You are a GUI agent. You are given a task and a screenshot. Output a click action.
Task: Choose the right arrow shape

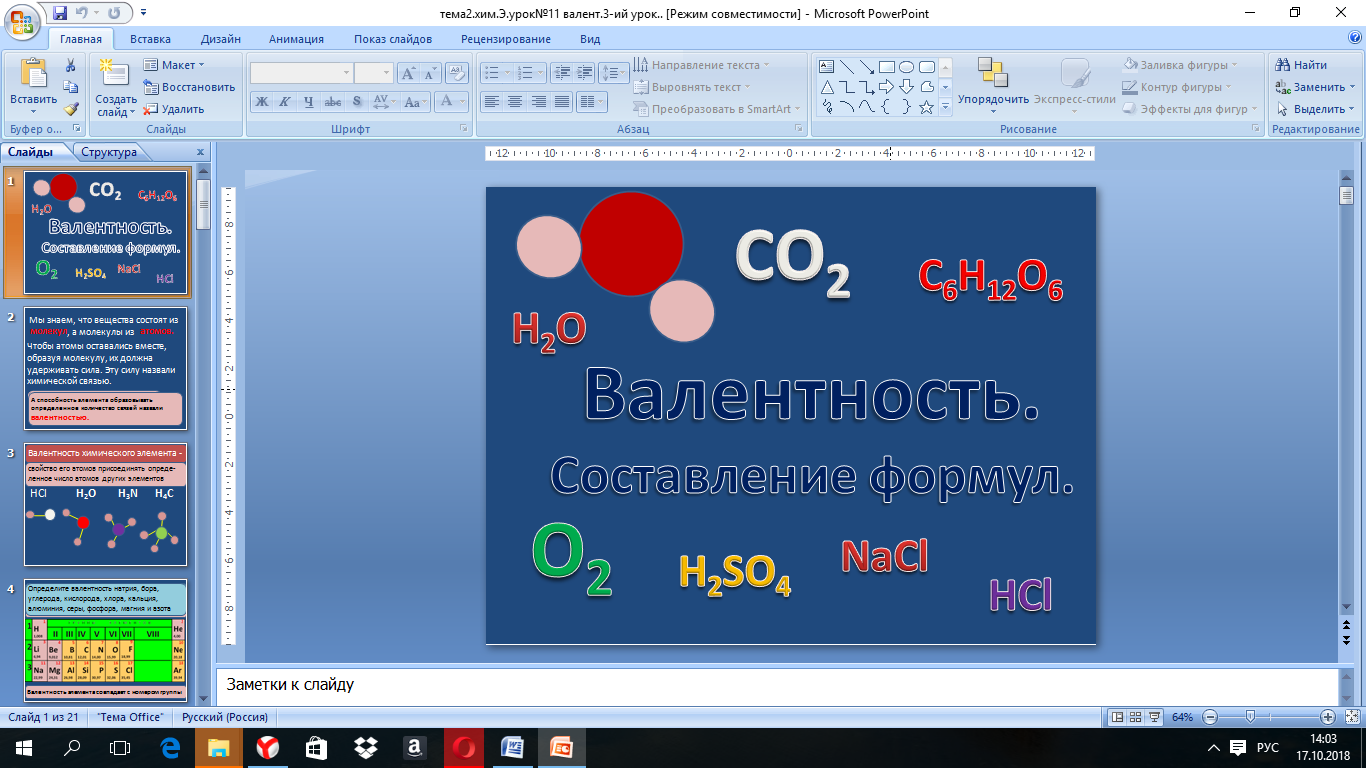point(887,87)
